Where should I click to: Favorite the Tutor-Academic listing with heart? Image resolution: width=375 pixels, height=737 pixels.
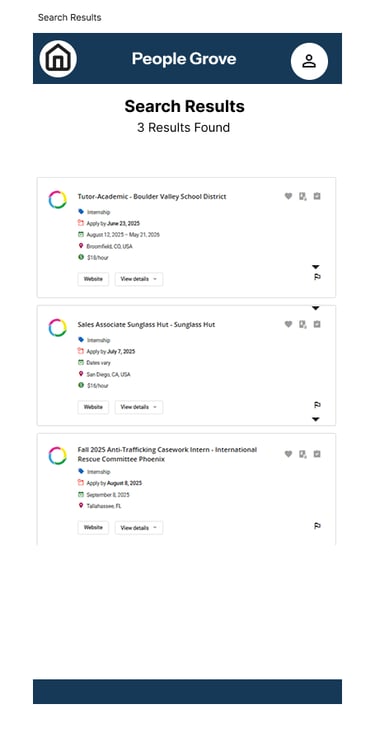point(289,196)
